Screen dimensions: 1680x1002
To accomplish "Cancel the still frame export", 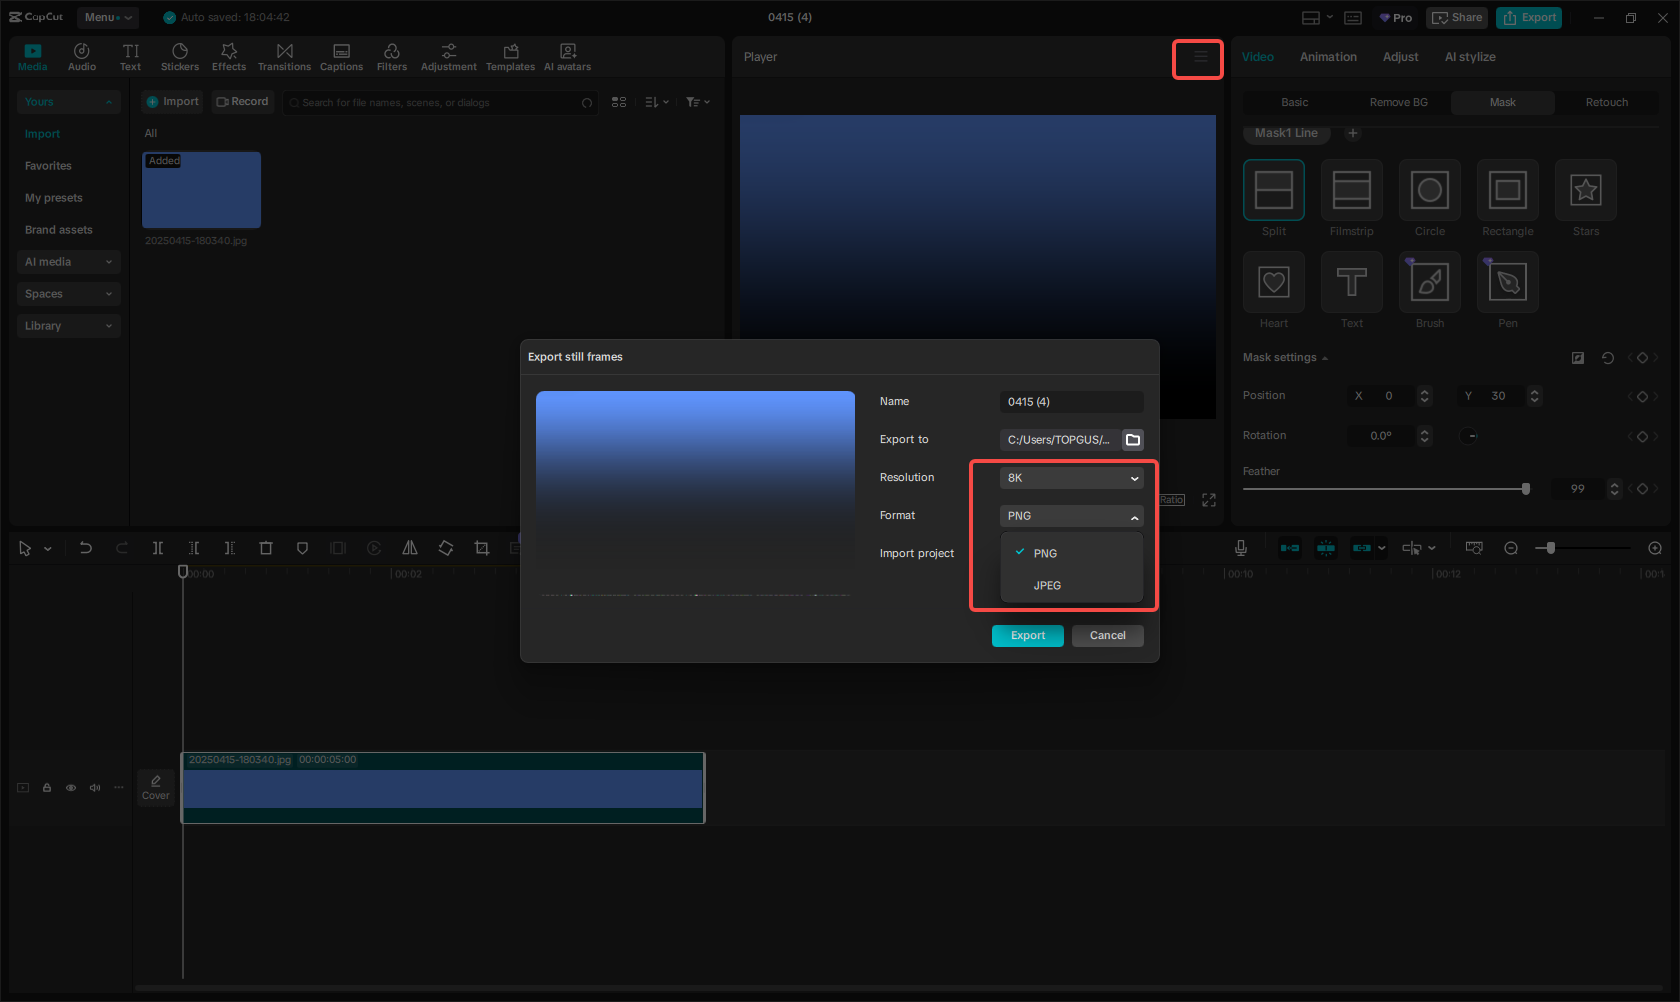I will [x=1107, y=635].
